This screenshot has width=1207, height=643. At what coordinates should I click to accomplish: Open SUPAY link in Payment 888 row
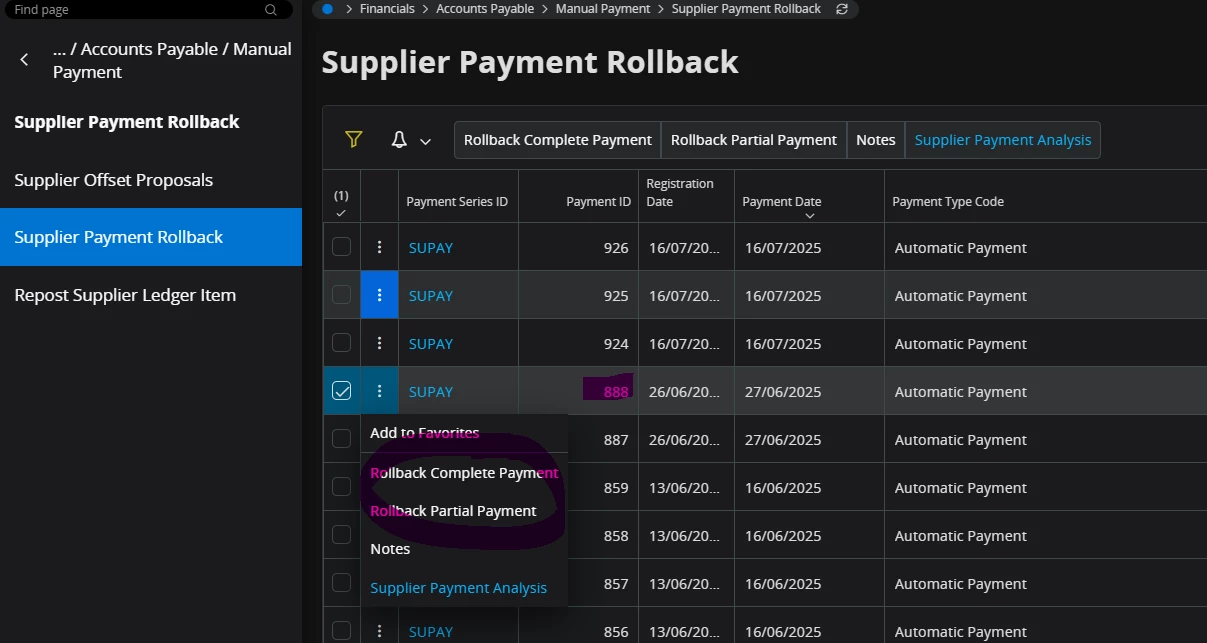(431, 392)
